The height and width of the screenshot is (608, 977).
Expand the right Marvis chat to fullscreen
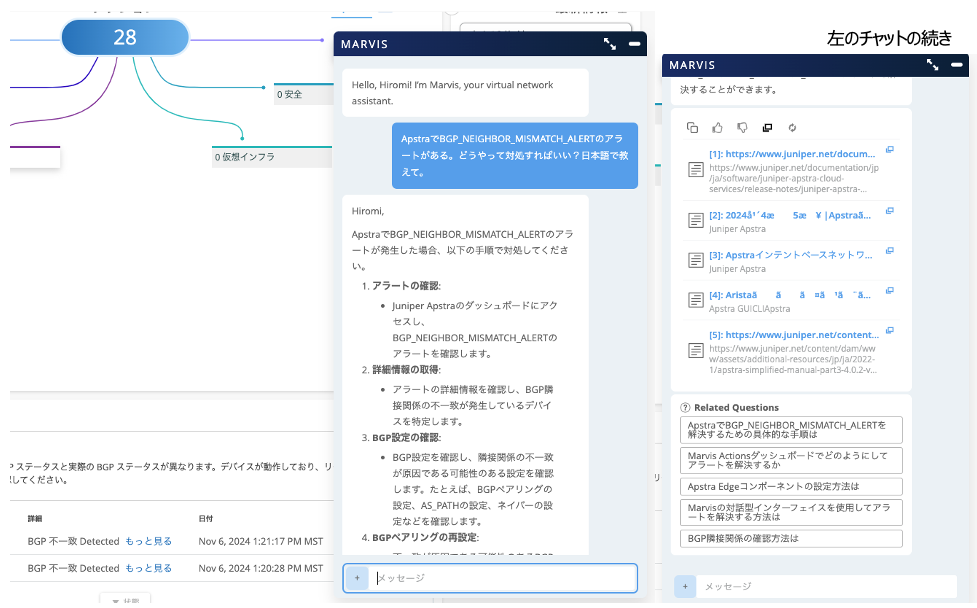[932, 64]
